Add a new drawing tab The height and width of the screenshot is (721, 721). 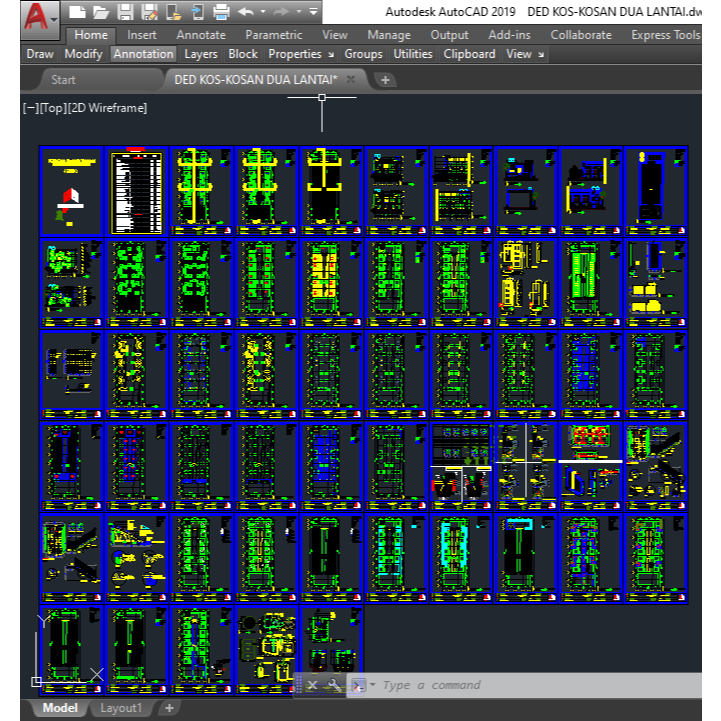(385, 80)
